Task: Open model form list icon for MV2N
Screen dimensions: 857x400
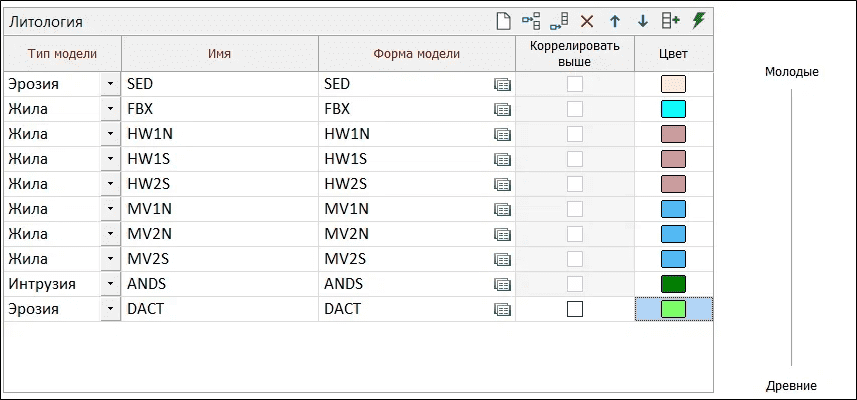Action: coord(502,234)
